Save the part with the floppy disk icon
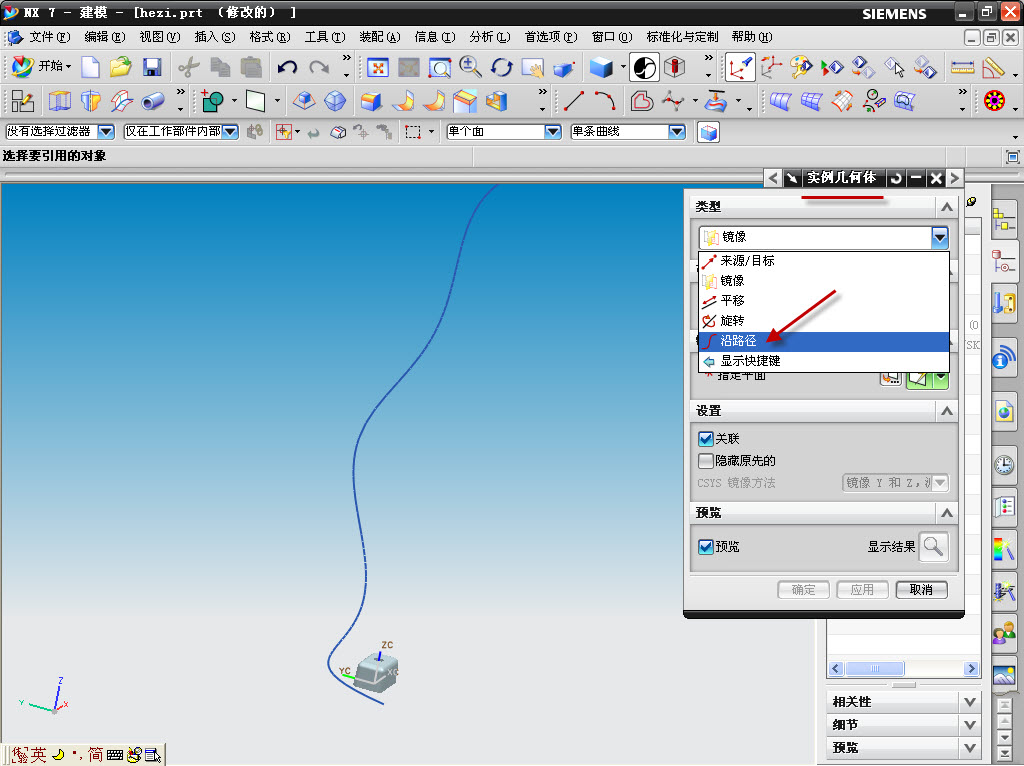The width and height of the screenshot is (1024, 766). 152,67
